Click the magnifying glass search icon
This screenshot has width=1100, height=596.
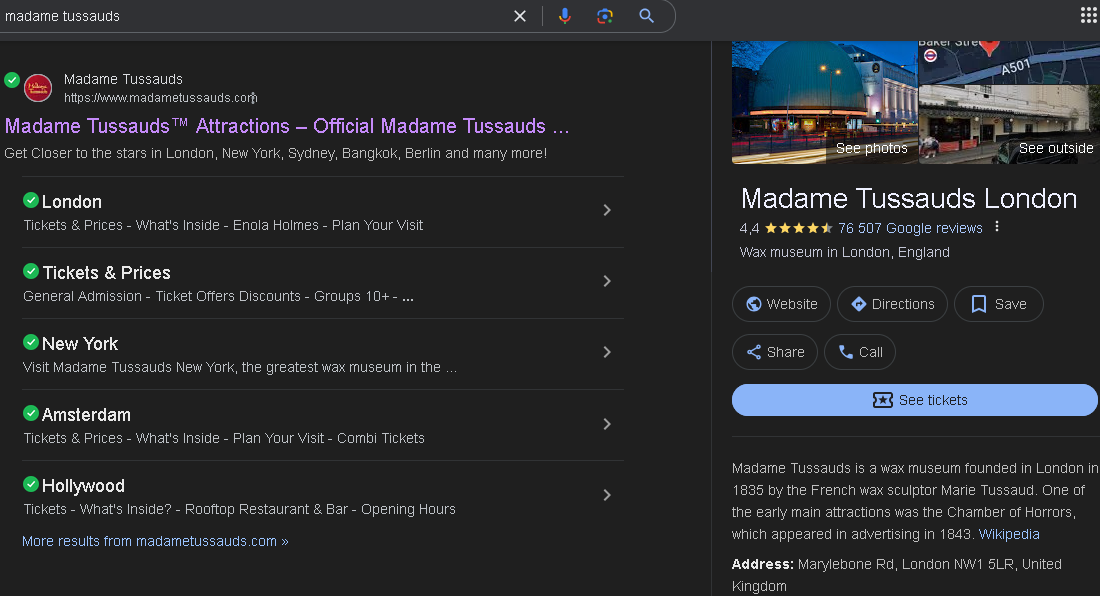[646, 16]
